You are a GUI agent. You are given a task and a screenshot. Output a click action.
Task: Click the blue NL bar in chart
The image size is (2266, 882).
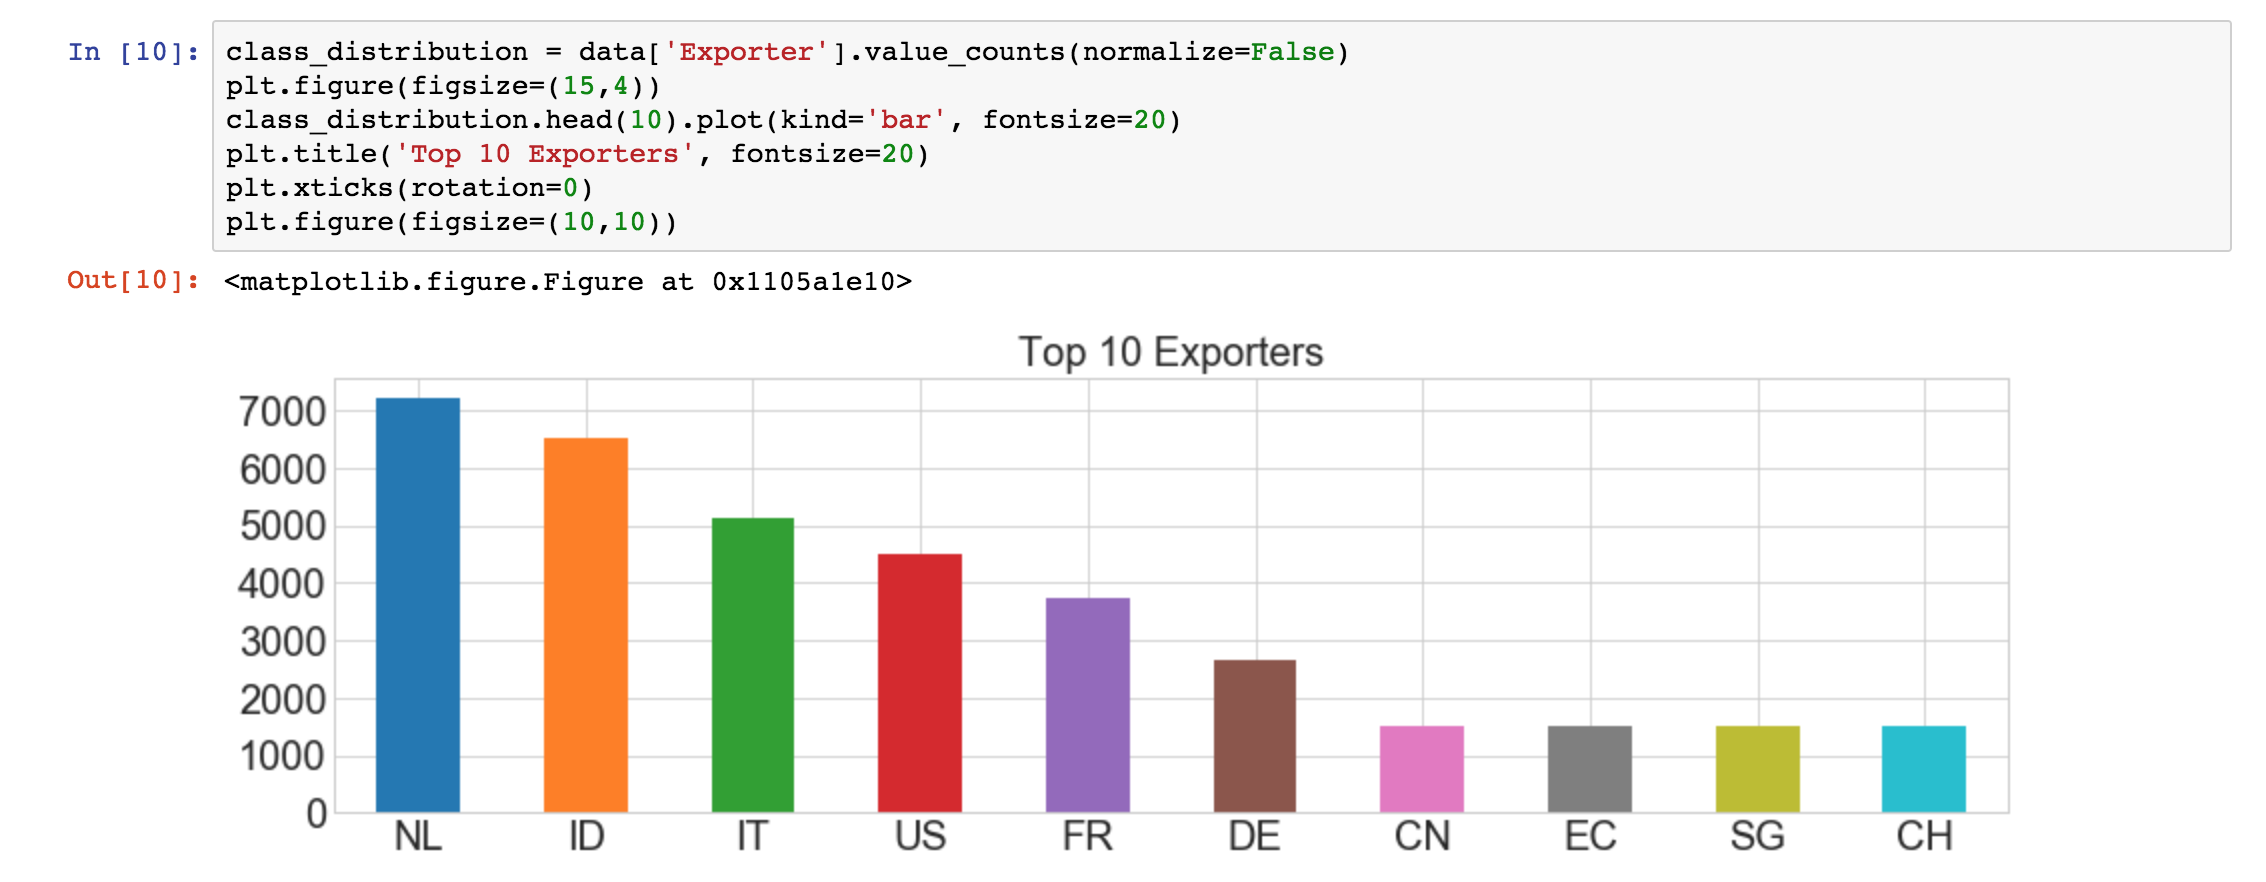tap(418, 605)
